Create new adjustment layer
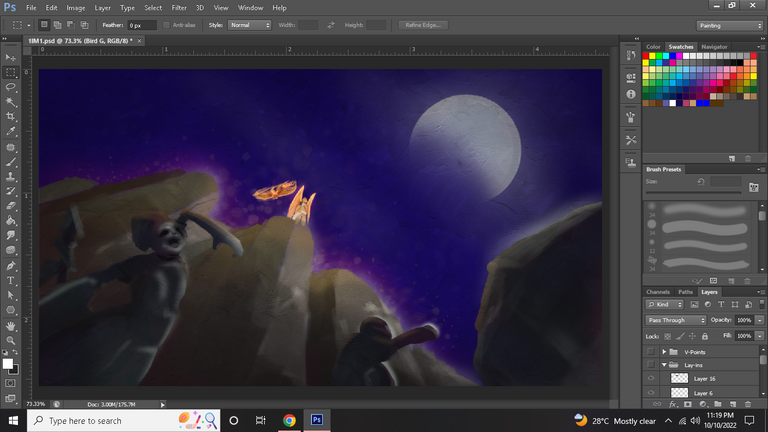Viewport: 768px width, 432px height. click(703, 404)
